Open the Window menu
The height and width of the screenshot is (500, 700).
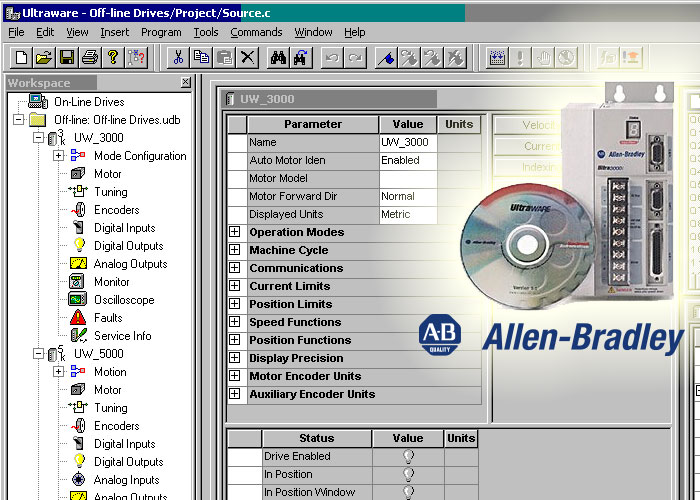coord(313,32)
